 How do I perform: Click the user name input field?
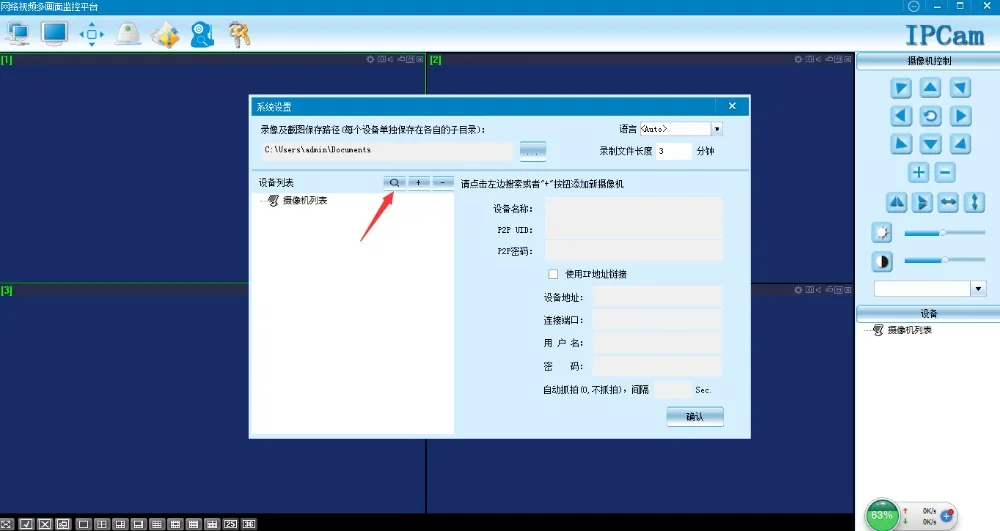click(658, 343)
